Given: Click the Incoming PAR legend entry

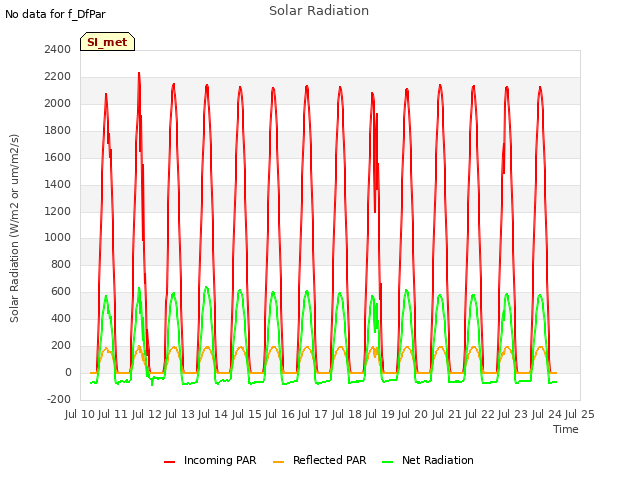Looking at the screenshot, I should click(210, 460).
